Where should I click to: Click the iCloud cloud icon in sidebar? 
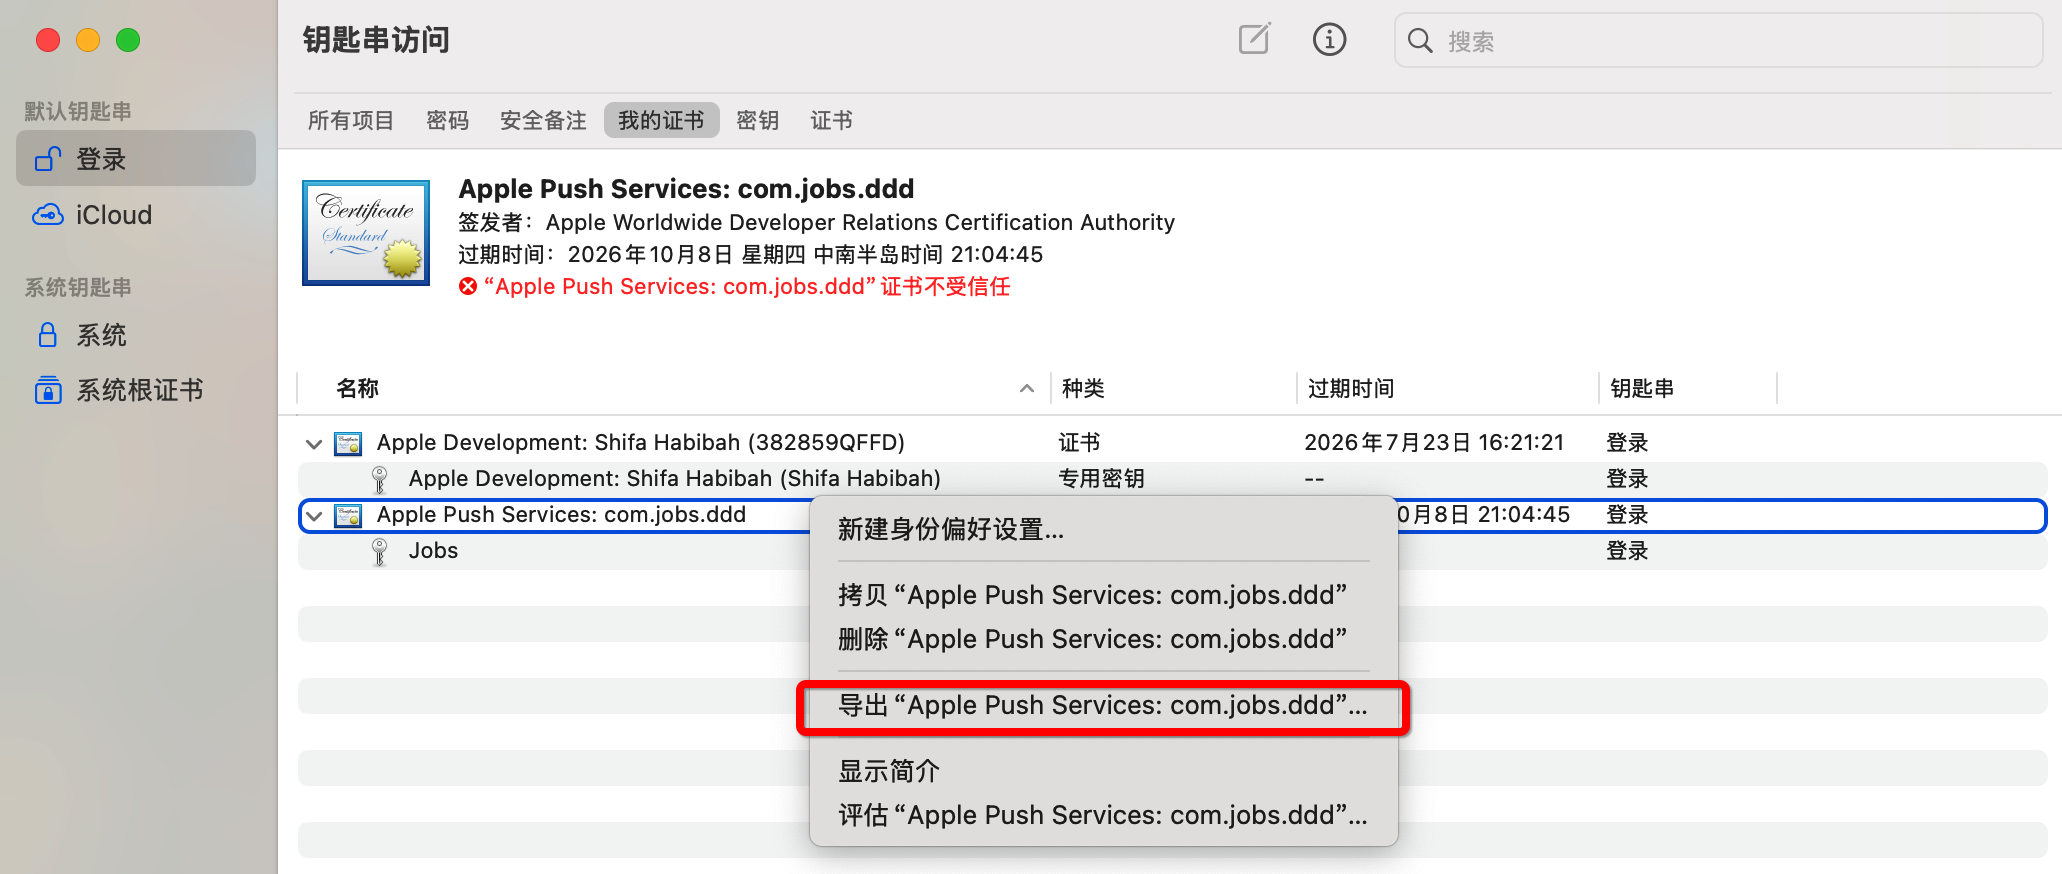(x=48, y=215)
